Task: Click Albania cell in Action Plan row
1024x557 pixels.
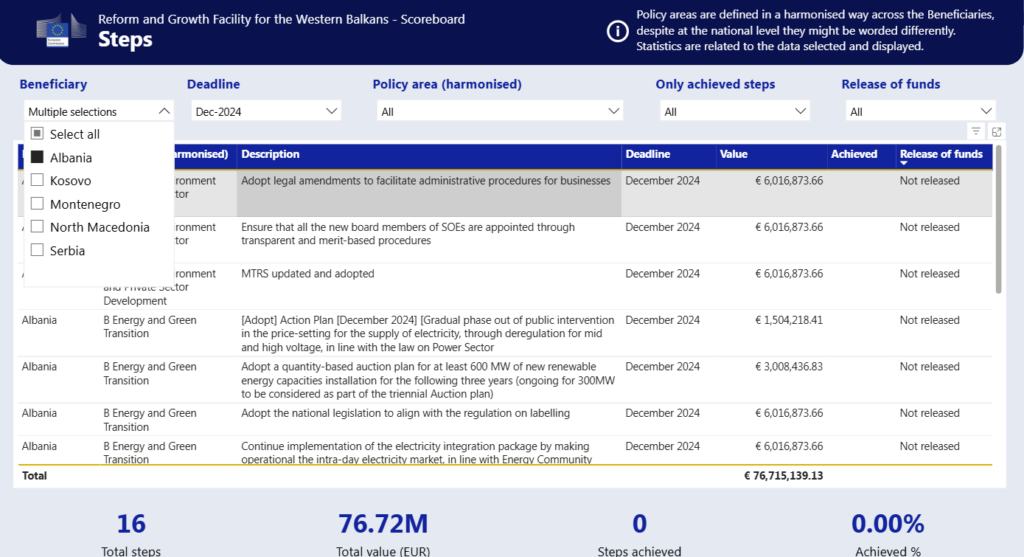Action: click(x=39, y=320)
